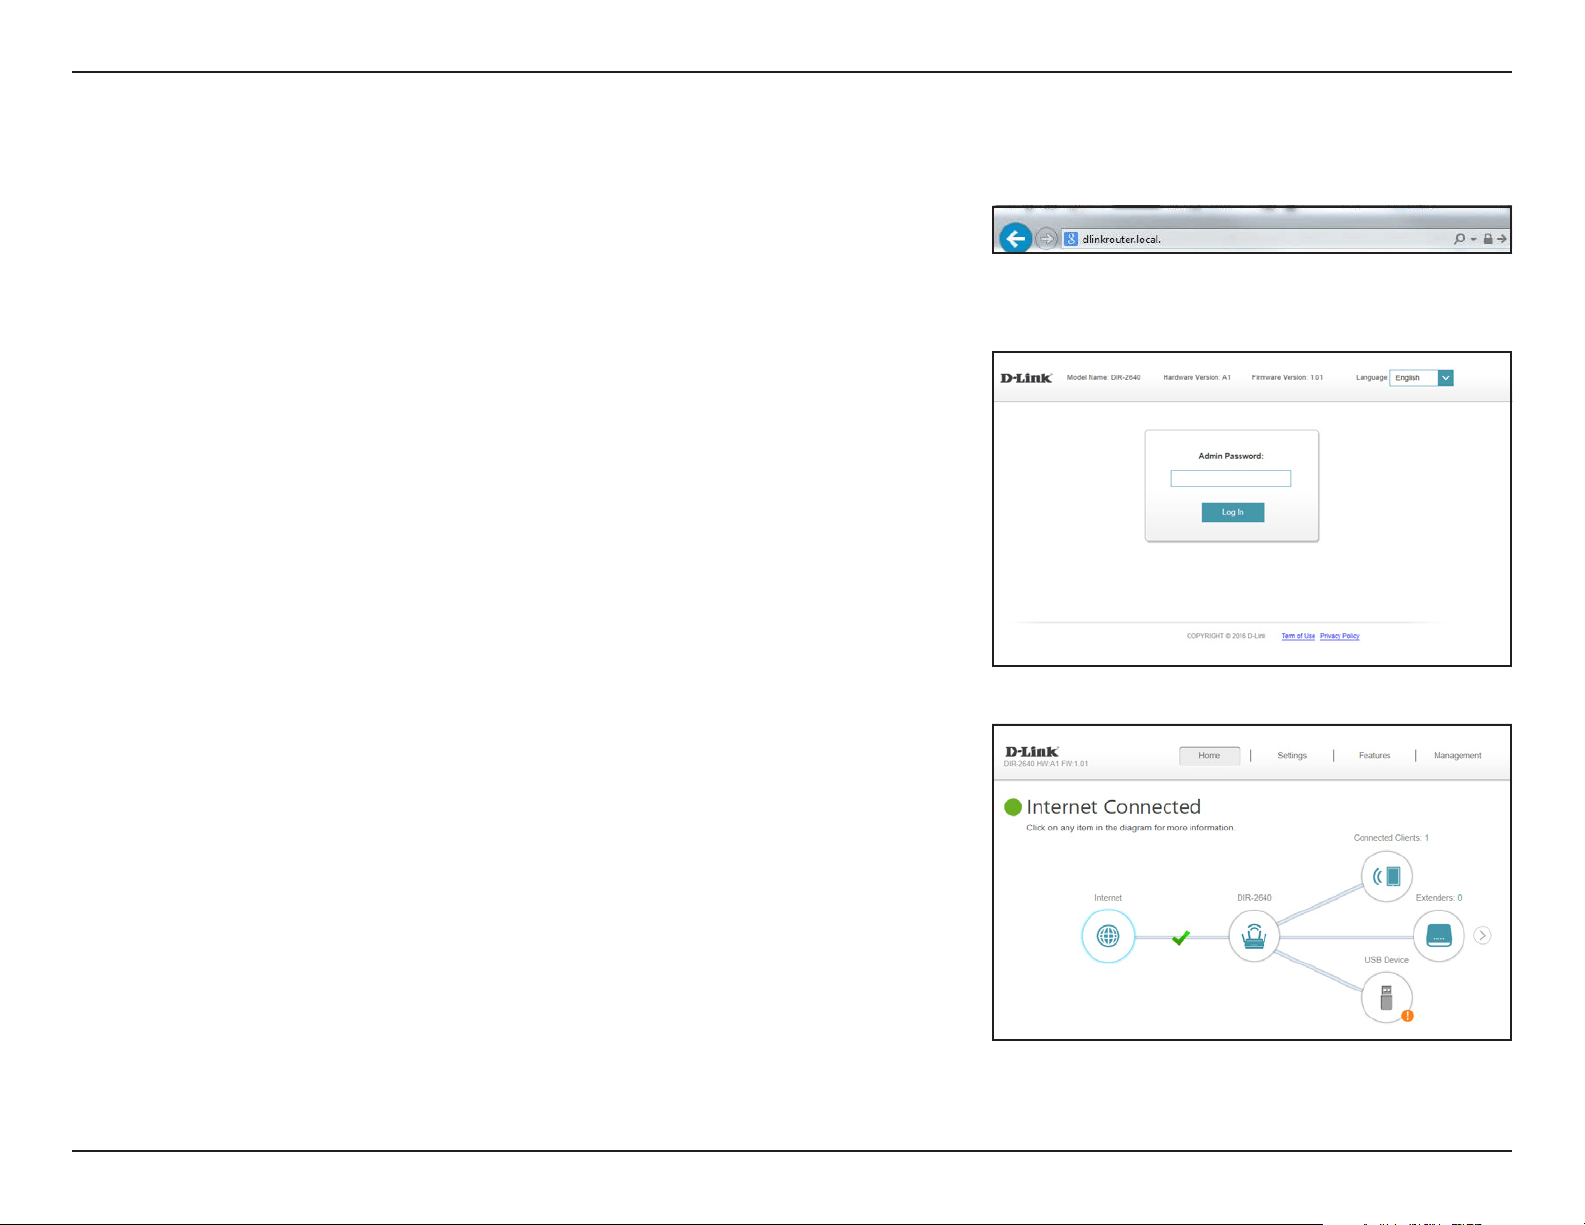Click the Log In button

1233,512
